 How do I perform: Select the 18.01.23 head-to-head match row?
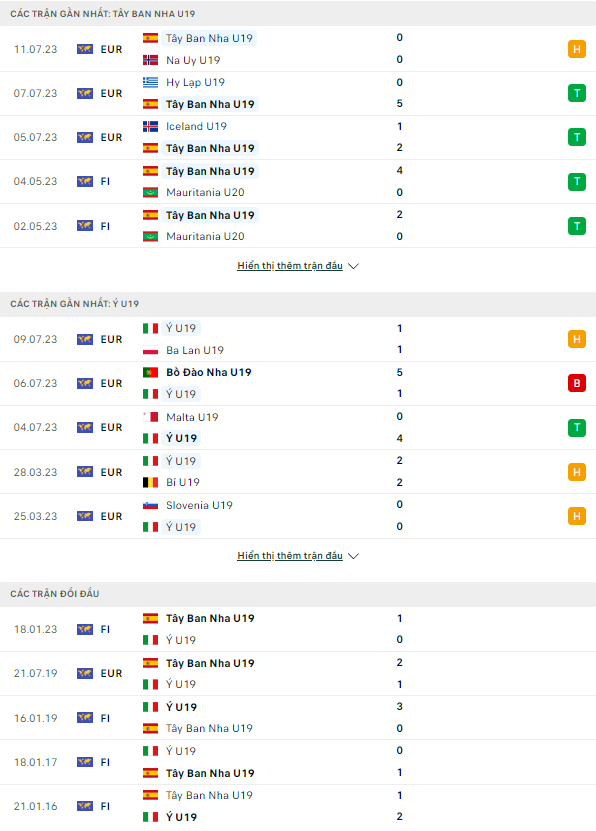298,629
